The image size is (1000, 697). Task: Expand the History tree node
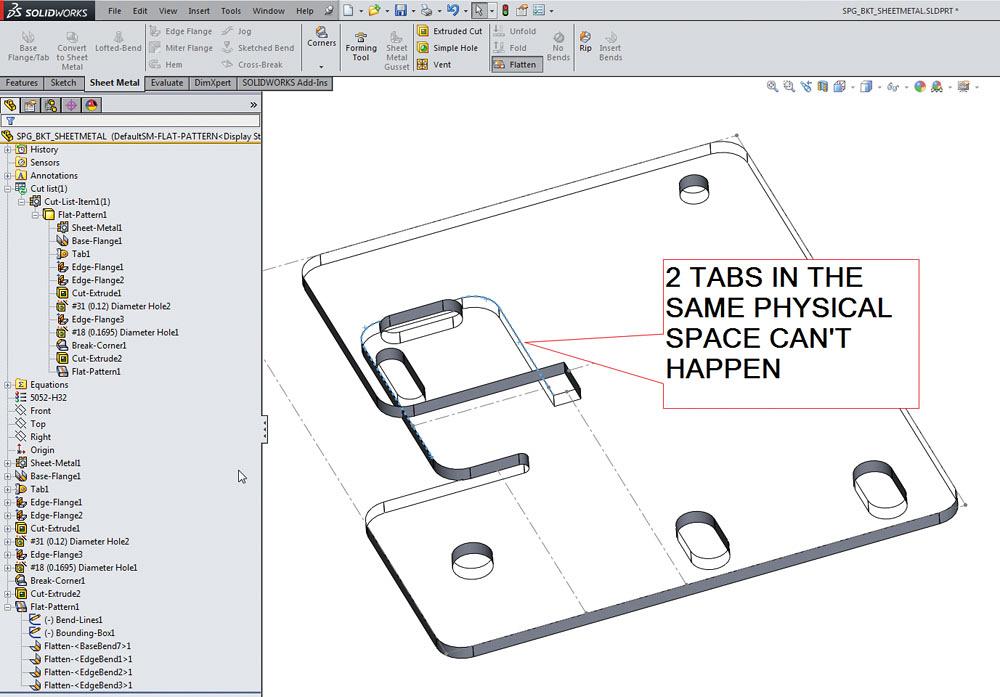point(8,150)
